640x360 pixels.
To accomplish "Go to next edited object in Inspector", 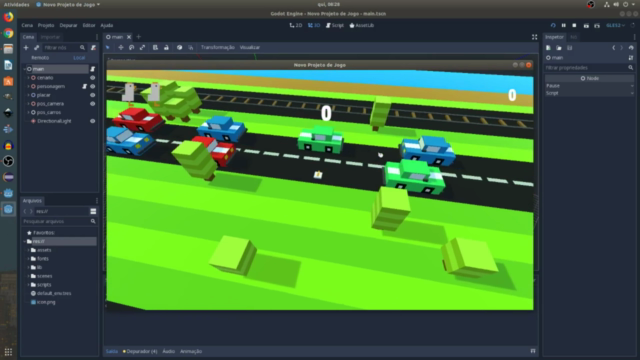I will tap(622, 48).
